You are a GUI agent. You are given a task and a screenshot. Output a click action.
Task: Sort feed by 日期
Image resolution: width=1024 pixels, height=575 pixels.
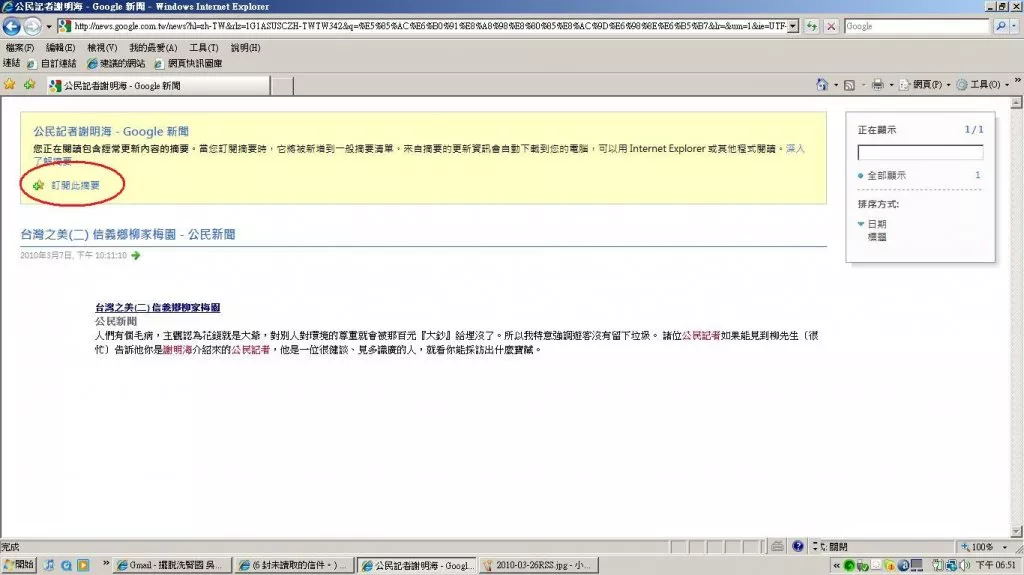[x=876, y=224]
